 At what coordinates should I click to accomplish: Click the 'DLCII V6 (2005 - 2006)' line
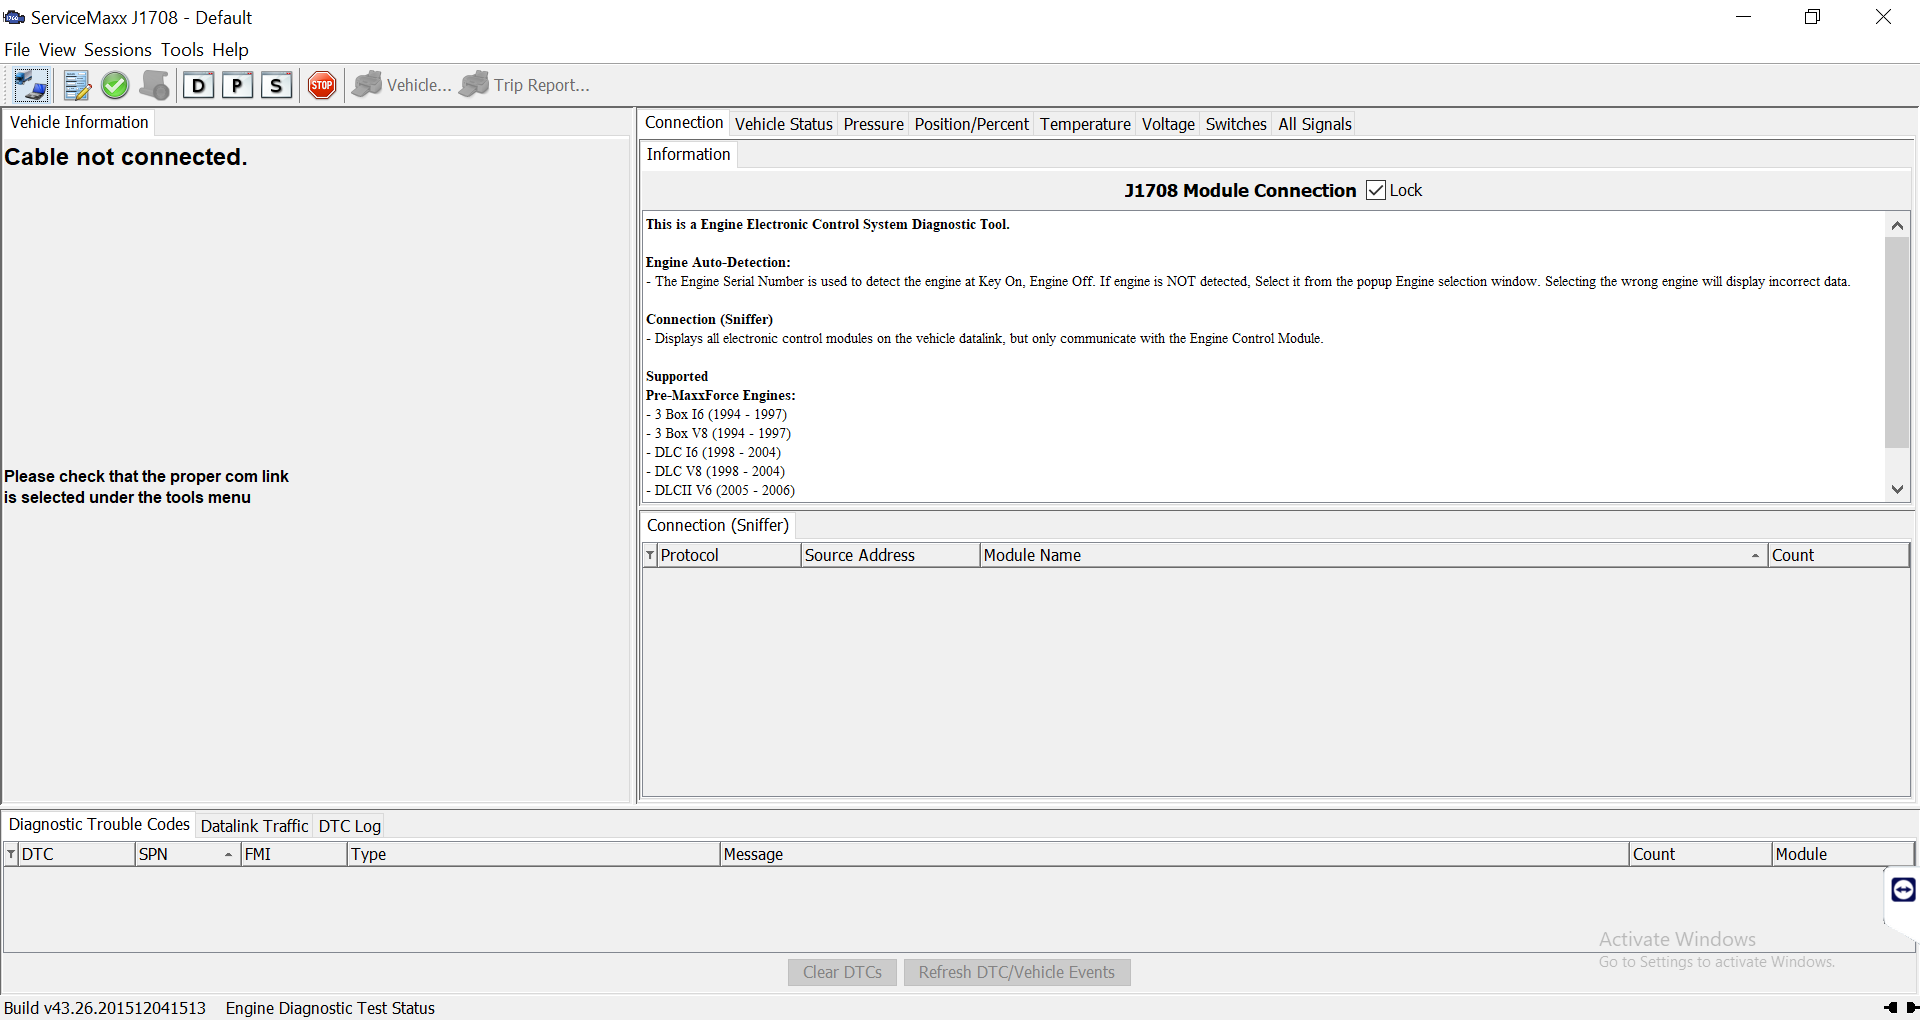pos(721,490)
